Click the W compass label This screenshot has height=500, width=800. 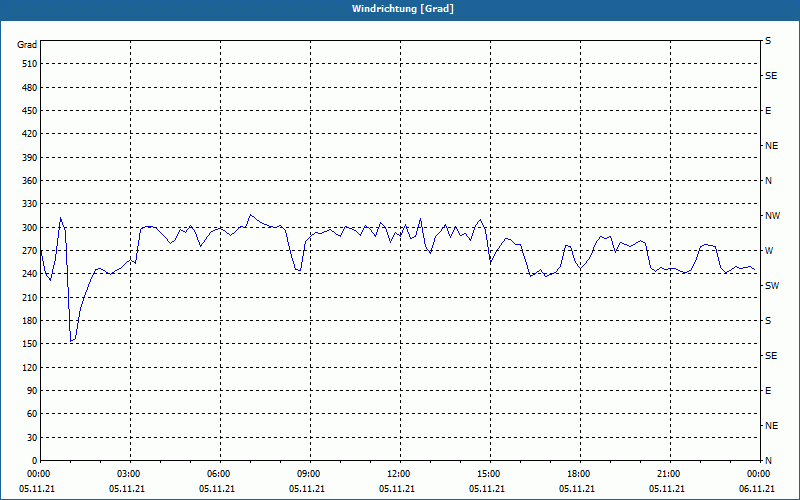(769, 251)
